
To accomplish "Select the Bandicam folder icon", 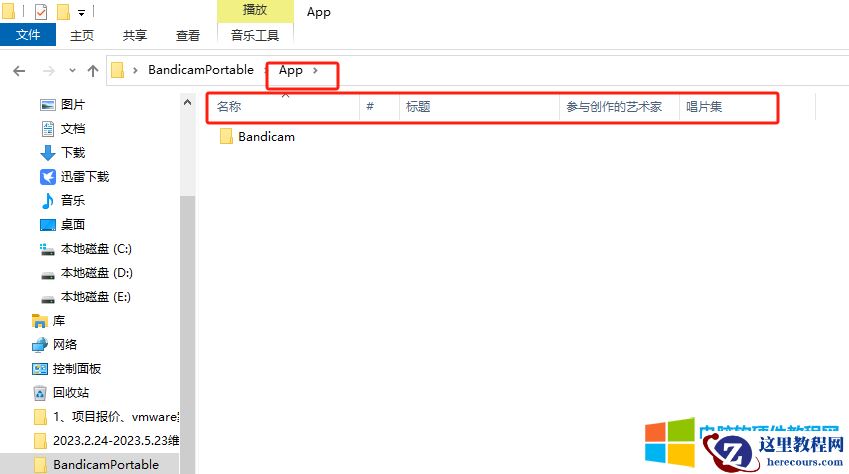I will [226, 137].
